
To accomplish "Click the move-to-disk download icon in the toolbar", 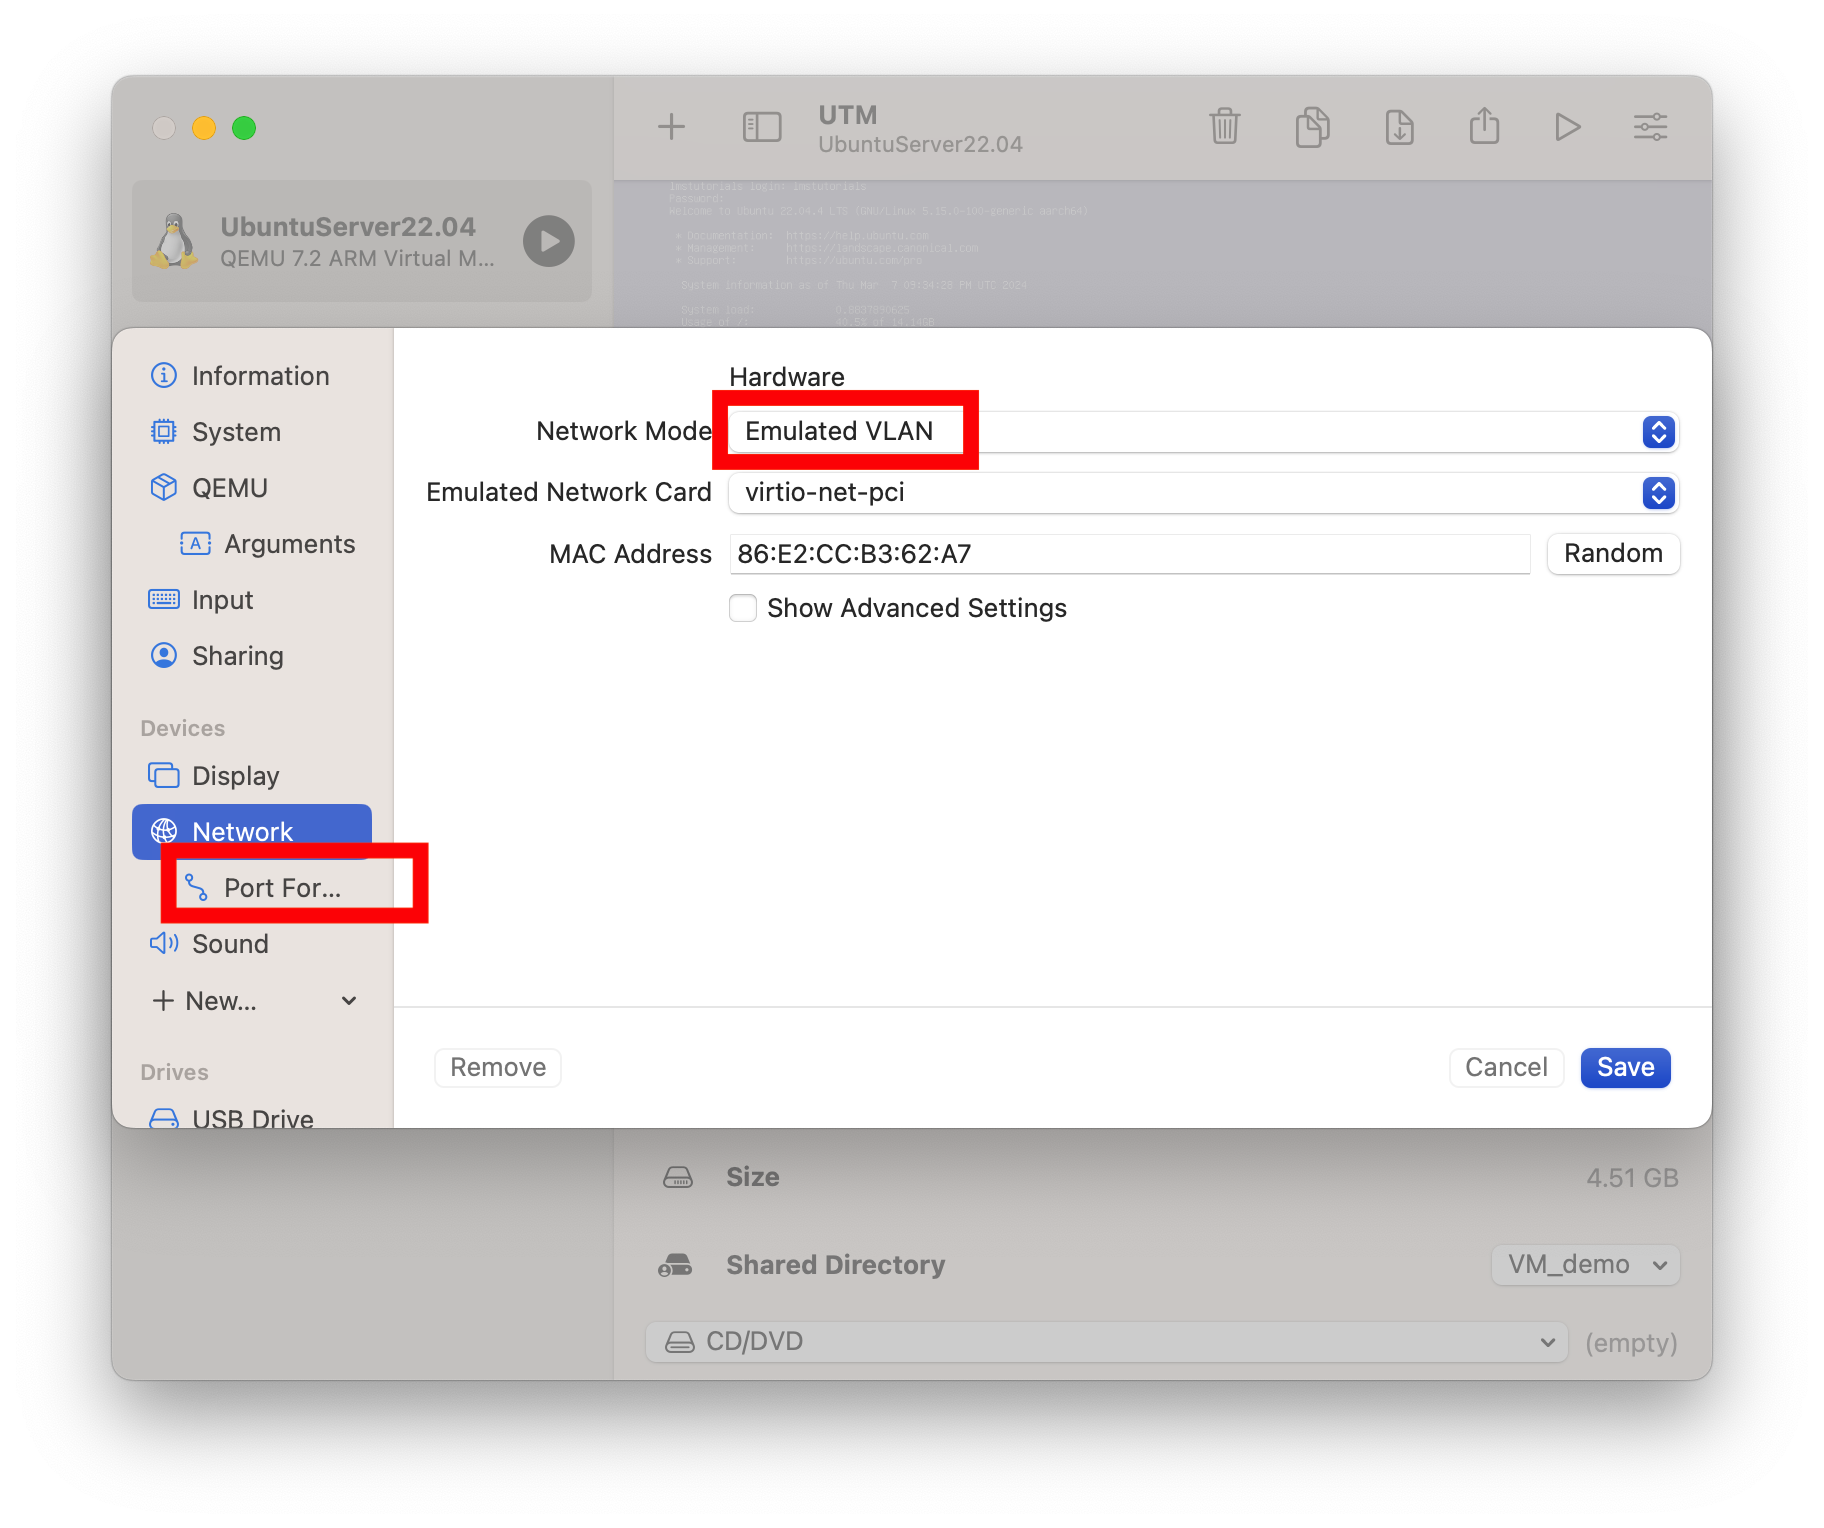I will (1399, 127).
